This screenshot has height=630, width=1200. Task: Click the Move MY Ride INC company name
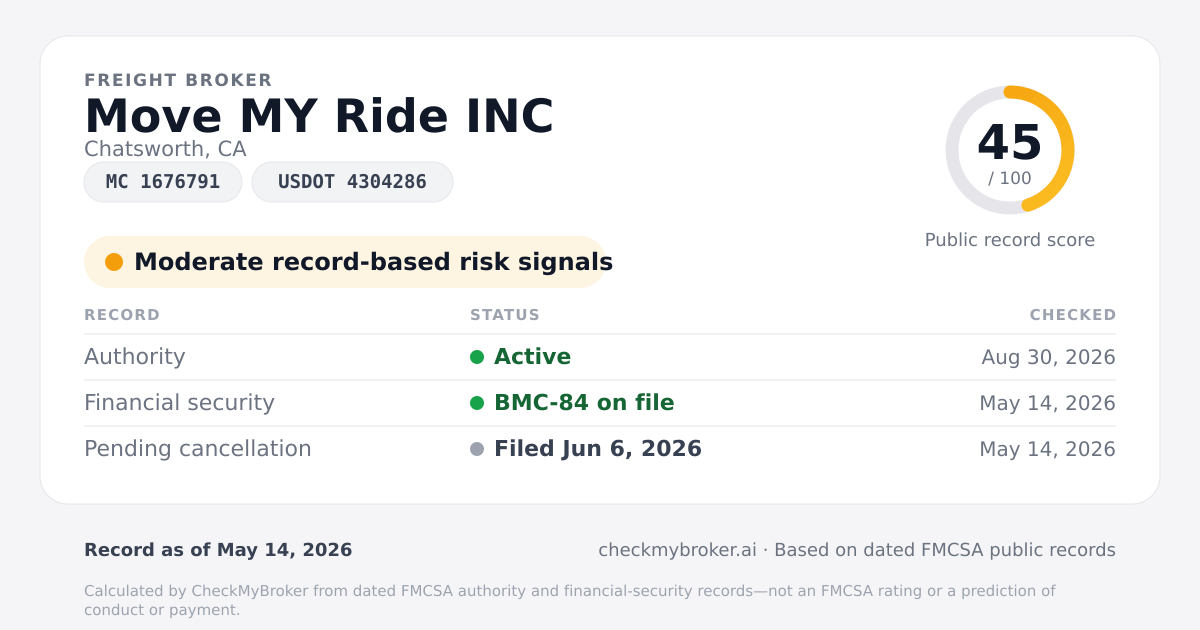[319, 116]
